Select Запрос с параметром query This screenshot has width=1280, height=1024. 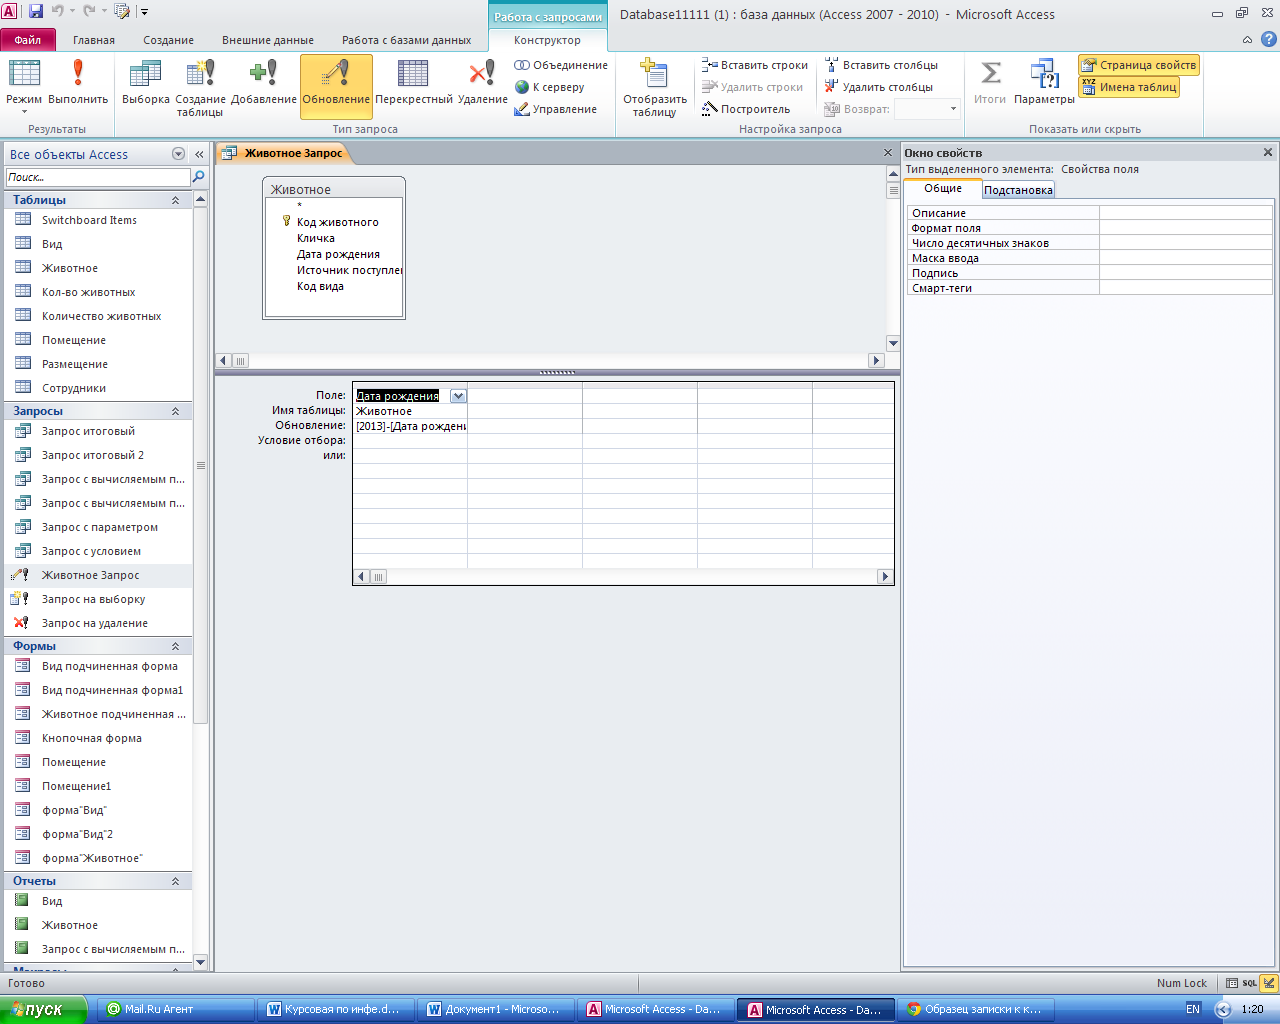[98, 527]
